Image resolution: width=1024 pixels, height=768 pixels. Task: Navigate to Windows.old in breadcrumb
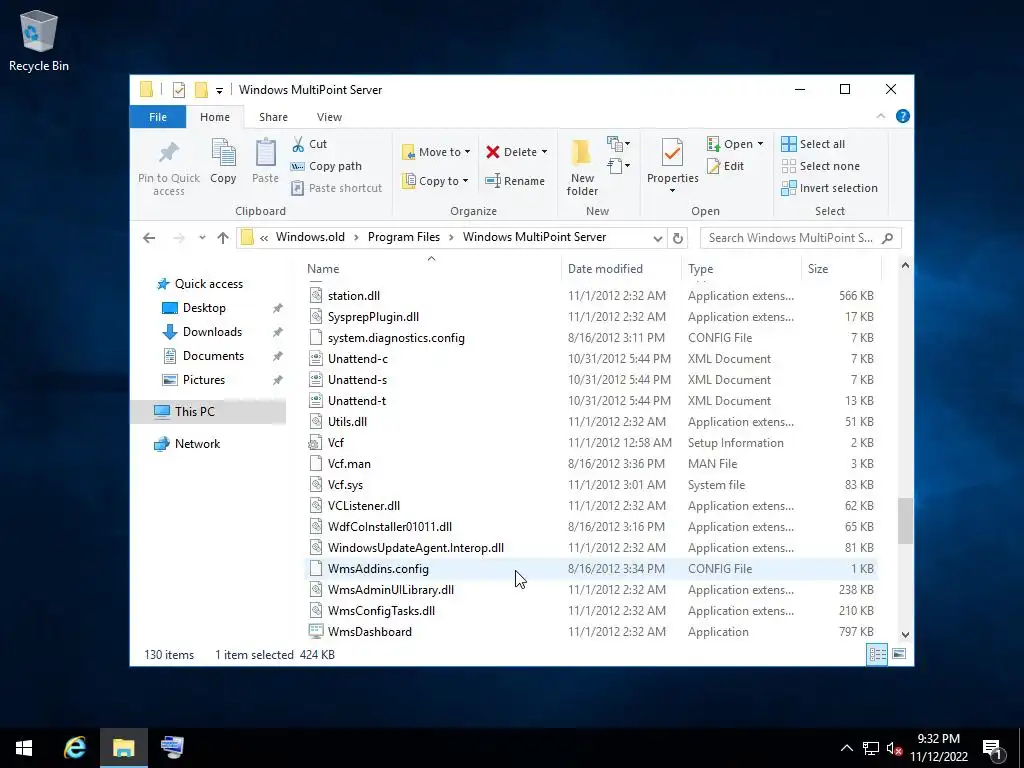pyautogui.click(x=310, y=237)
